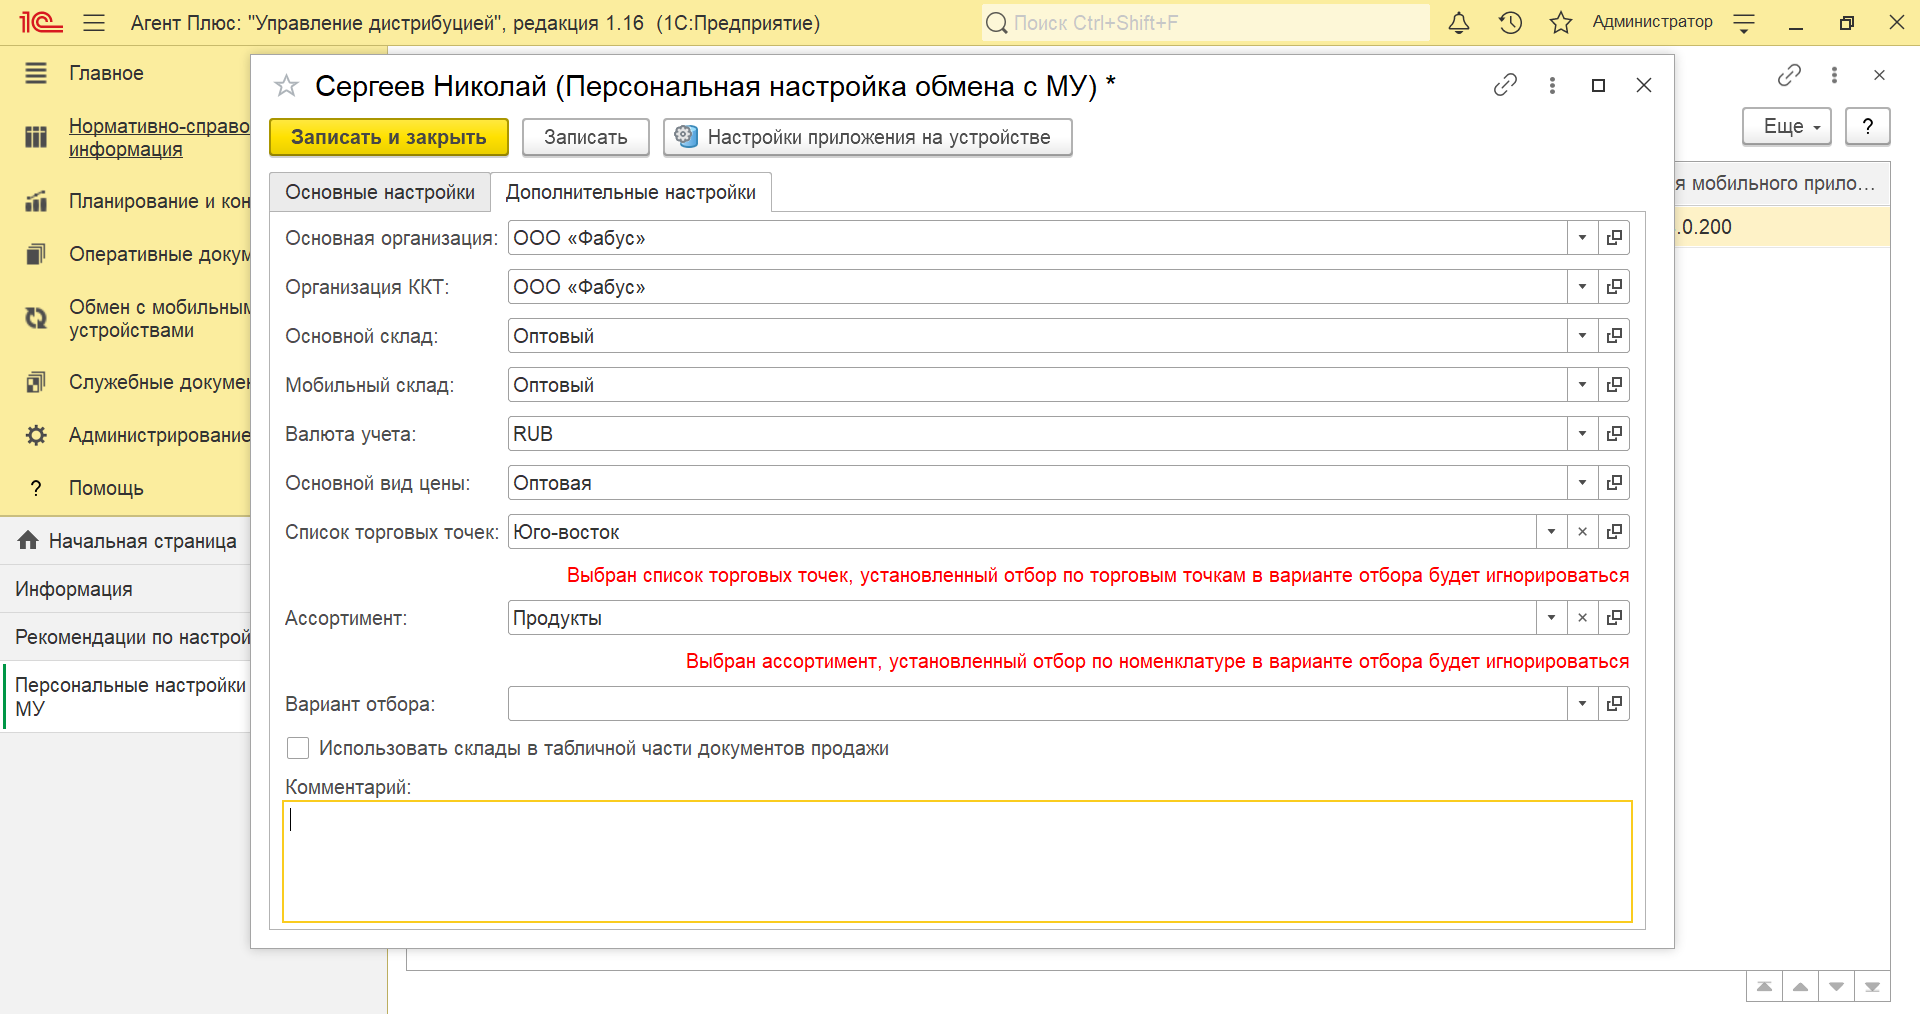Open history clock icon in title bar
The height and width of the screenshot is (1014, 1920).
click(x=1510, y=23)
